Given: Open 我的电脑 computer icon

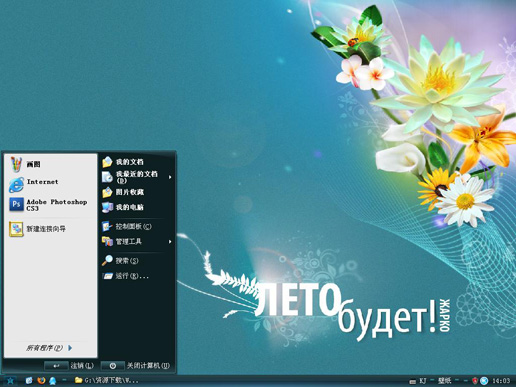Looking at the screenshot, I should pyautogui.click(x=107, y=207).
